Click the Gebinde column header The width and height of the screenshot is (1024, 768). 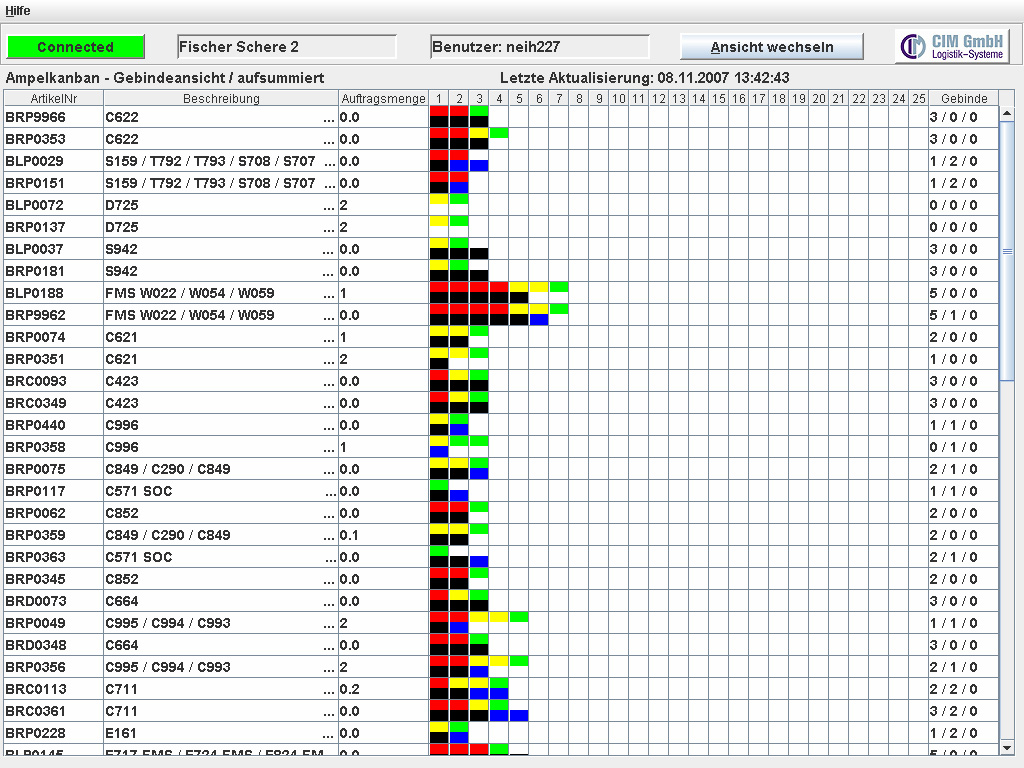(x=963, y=98)
